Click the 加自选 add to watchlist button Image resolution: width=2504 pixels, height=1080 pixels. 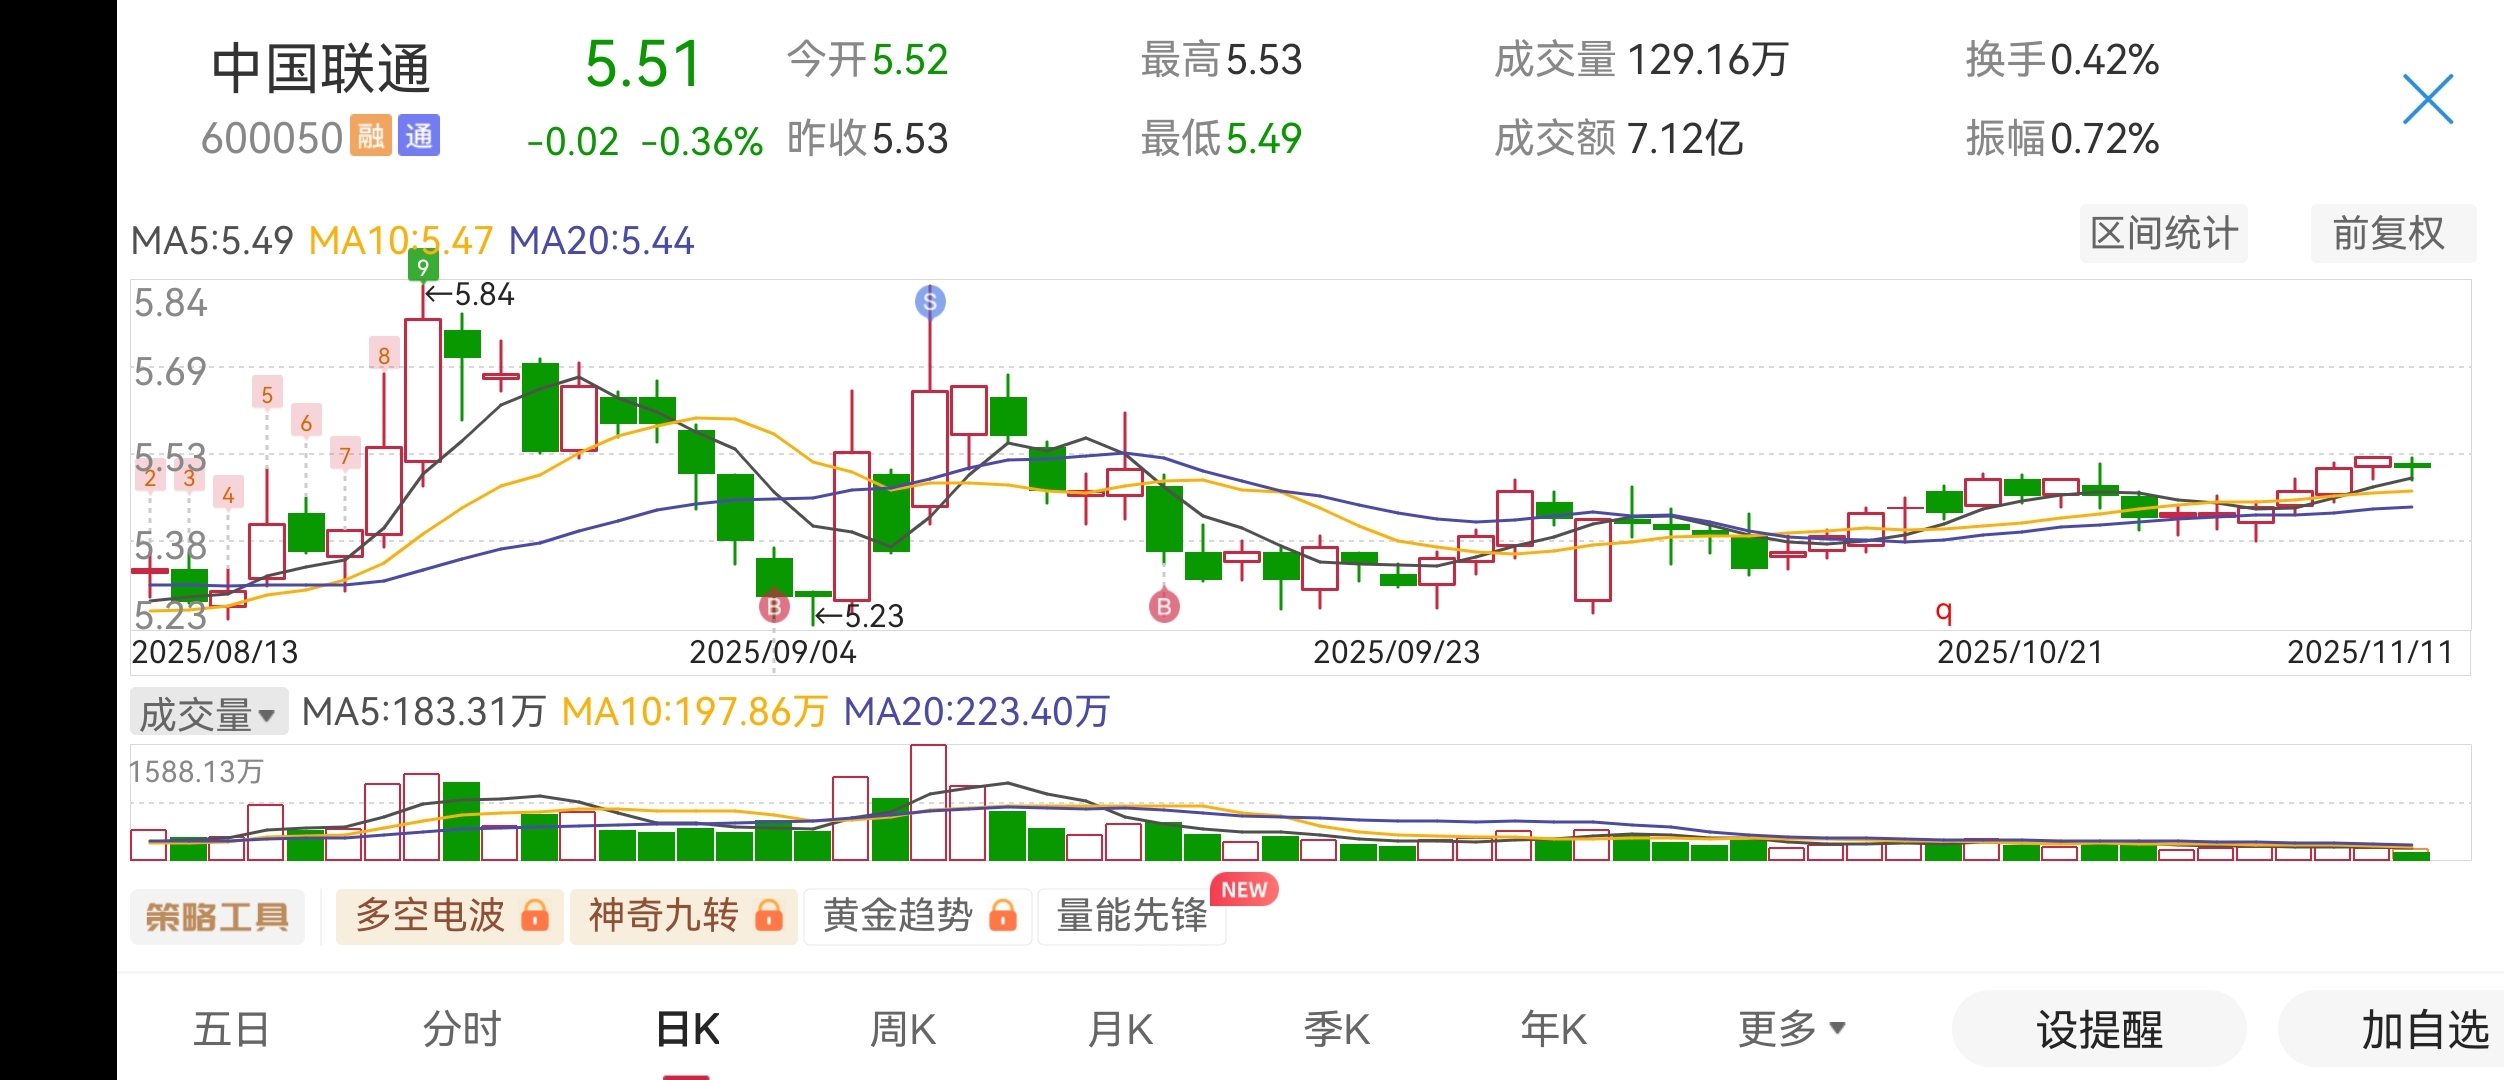coord(2423,1029)
